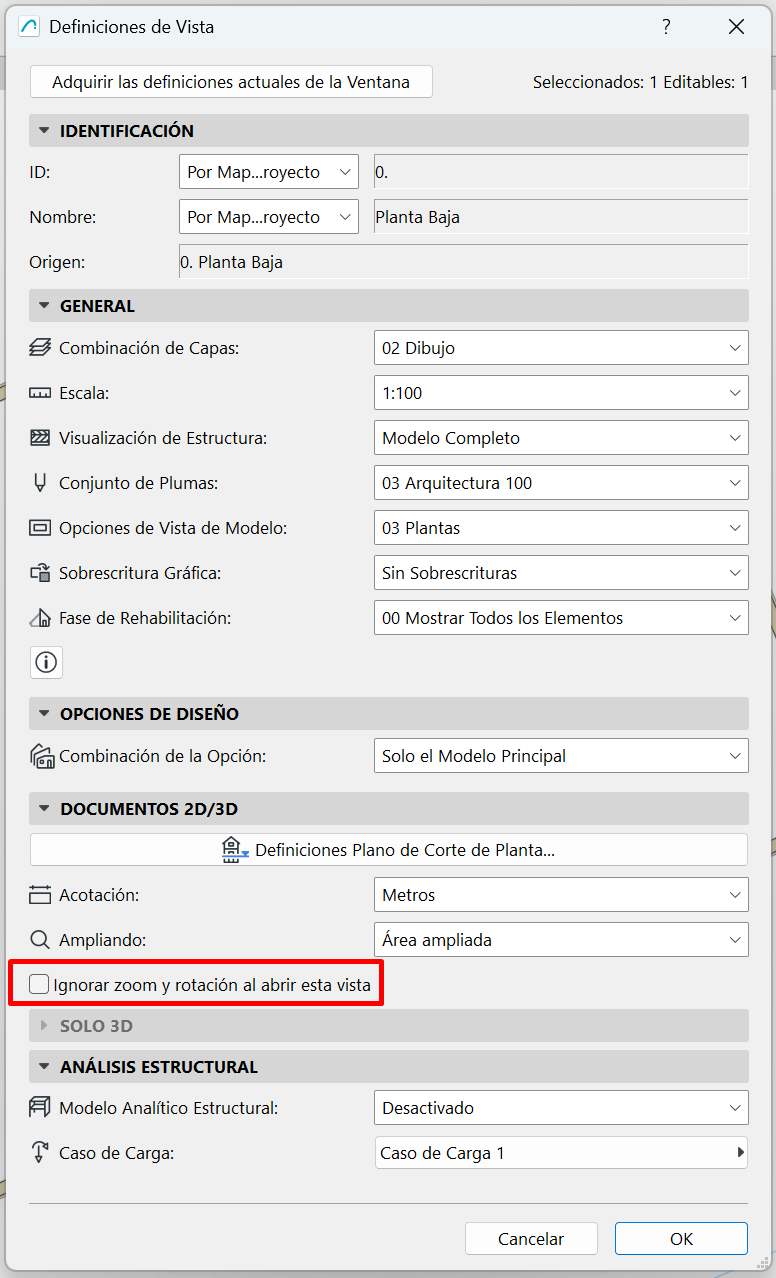
Task: Click the Opciones de Vista de Modelo icon
Action: tap(40, 528)
